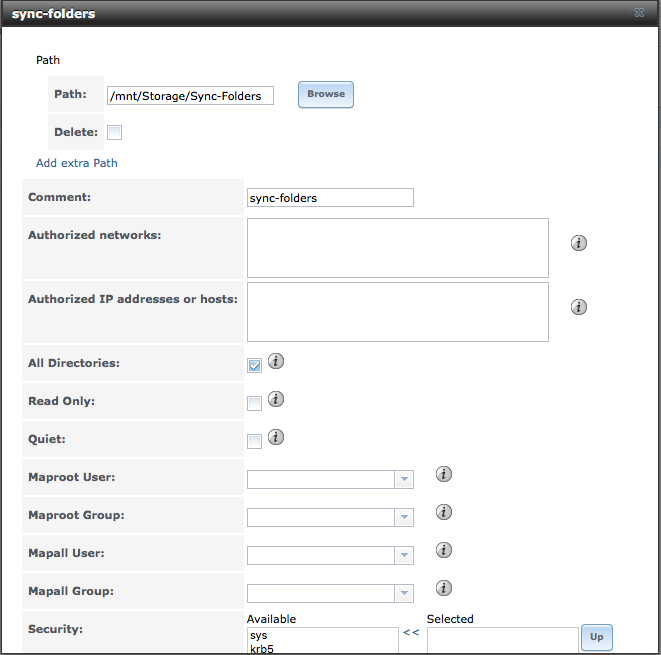Expand the Mapall Group dropdown

coord(404,593)
